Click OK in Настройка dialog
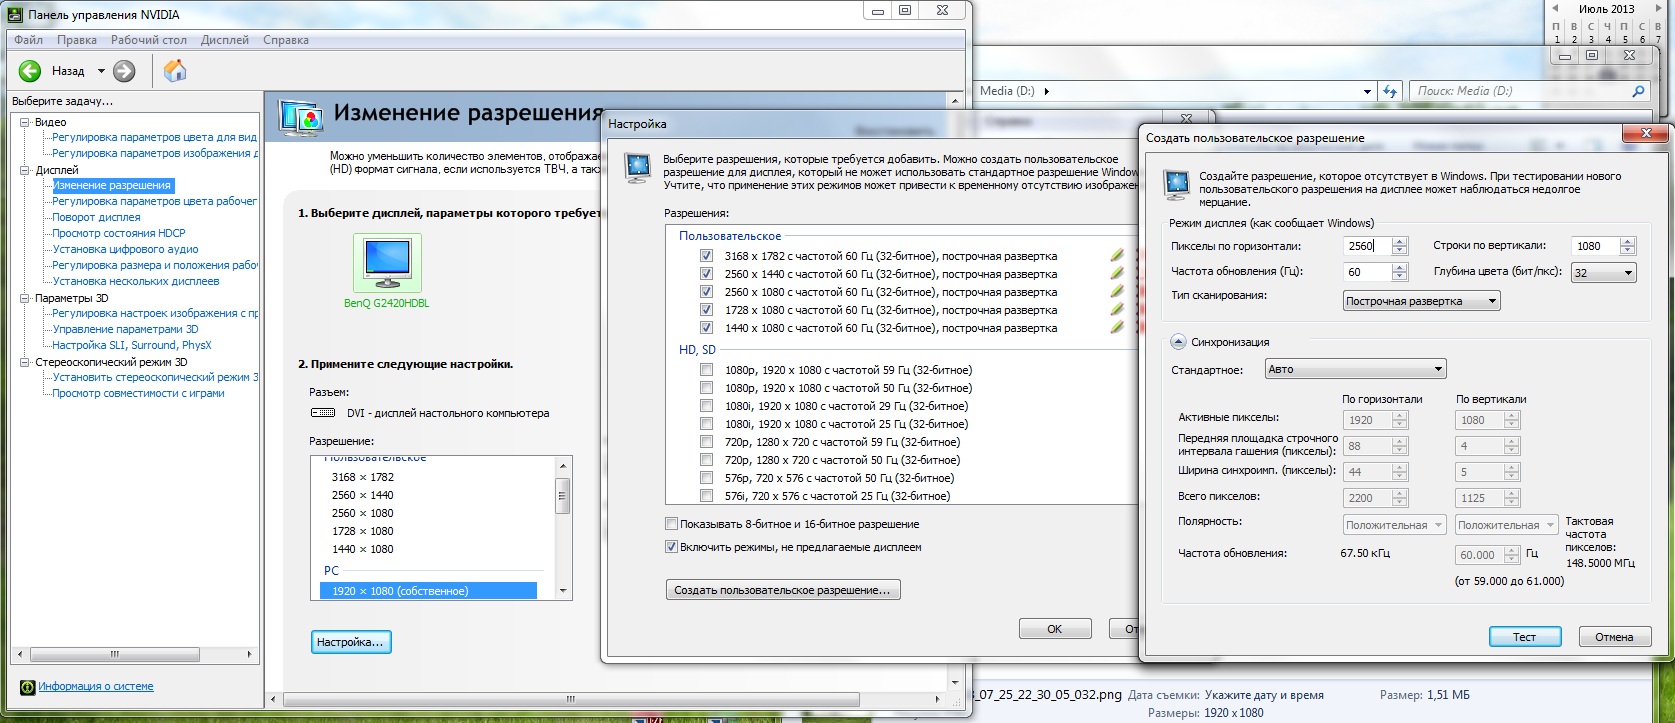 click(x=1054, y=629)
